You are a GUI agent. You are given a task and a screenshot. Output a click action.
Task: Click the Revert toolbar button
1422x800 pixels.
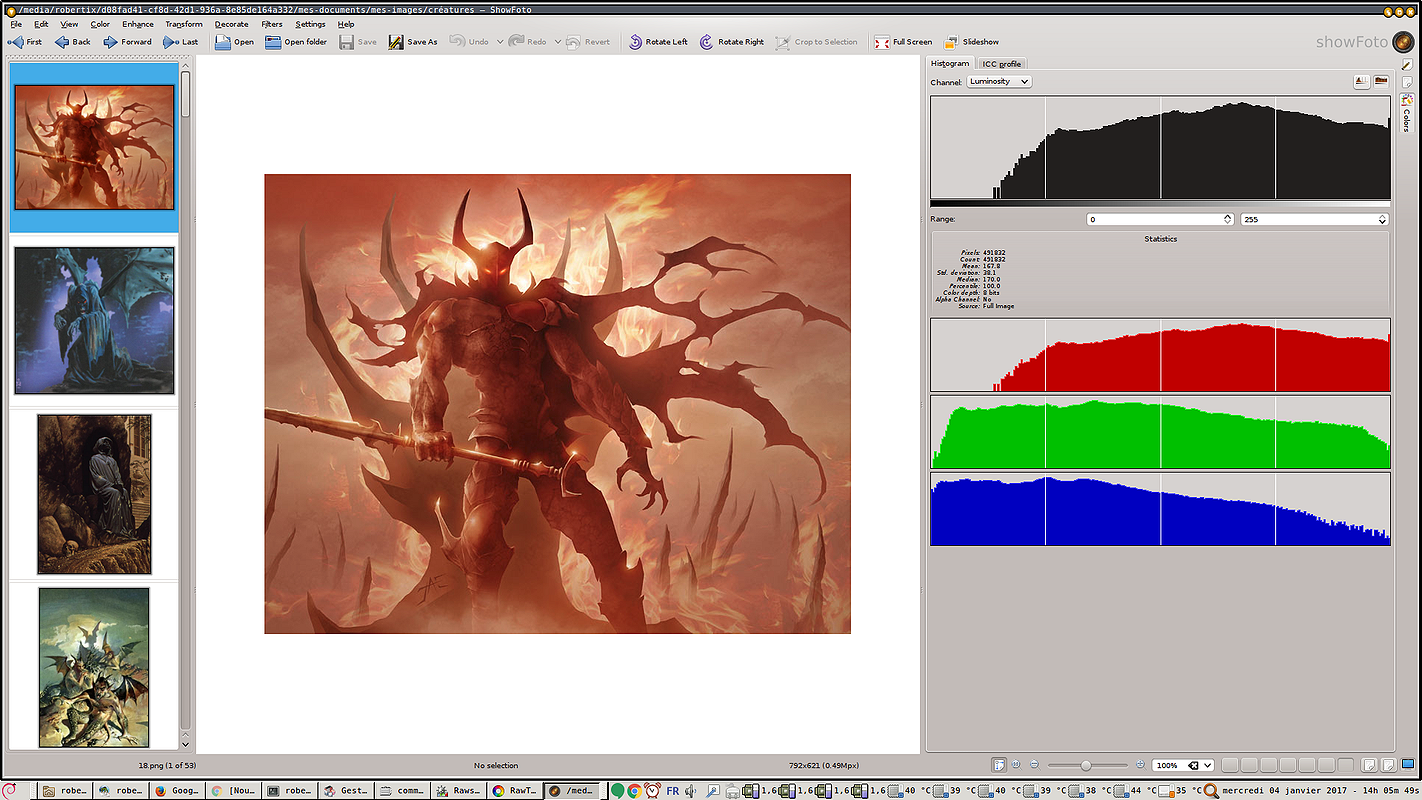588,42
